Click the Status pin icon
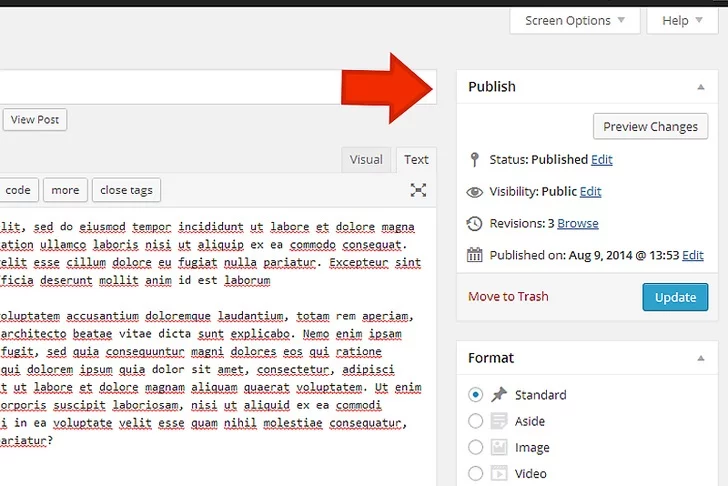The width and height of the screenshot is (728, 486). tap(475, 159)
